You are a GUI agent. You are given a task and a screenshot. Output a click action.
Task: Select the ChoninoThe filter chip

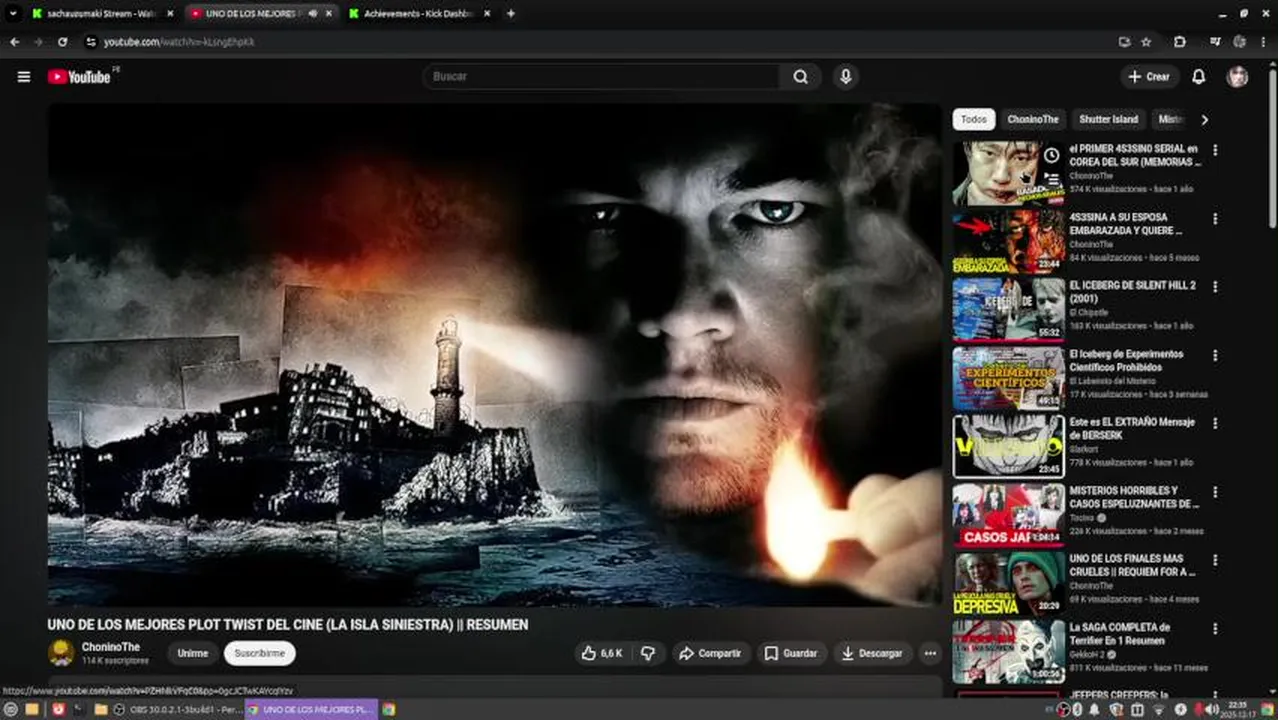[1033, 119]
